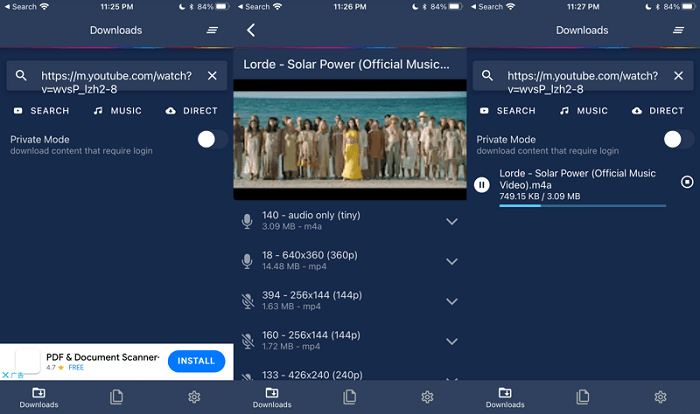700x414 pixels.
Task: Toggle Private Mode above the active download
Action: [x=678, y=140]
